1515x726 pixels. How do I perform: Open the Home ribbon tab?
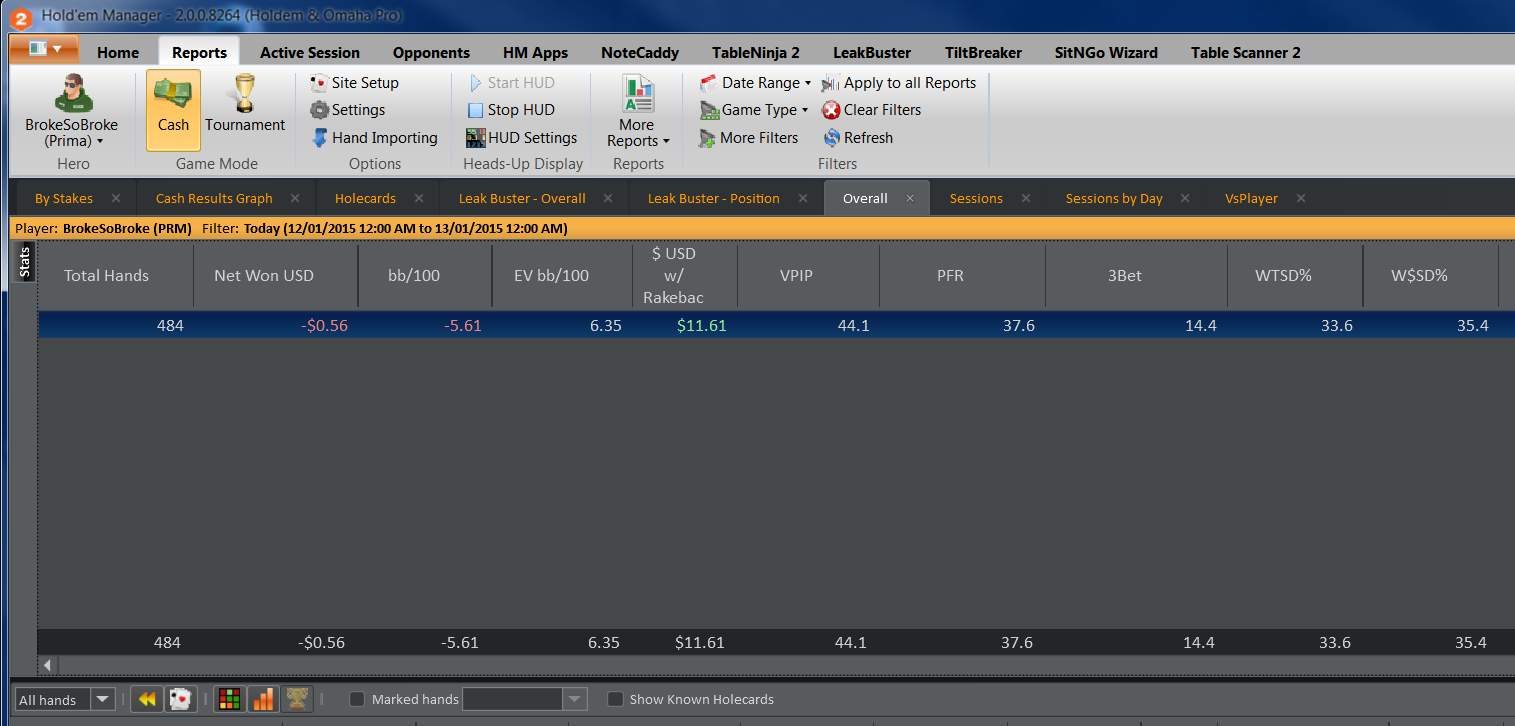click(x=118, y=52)
